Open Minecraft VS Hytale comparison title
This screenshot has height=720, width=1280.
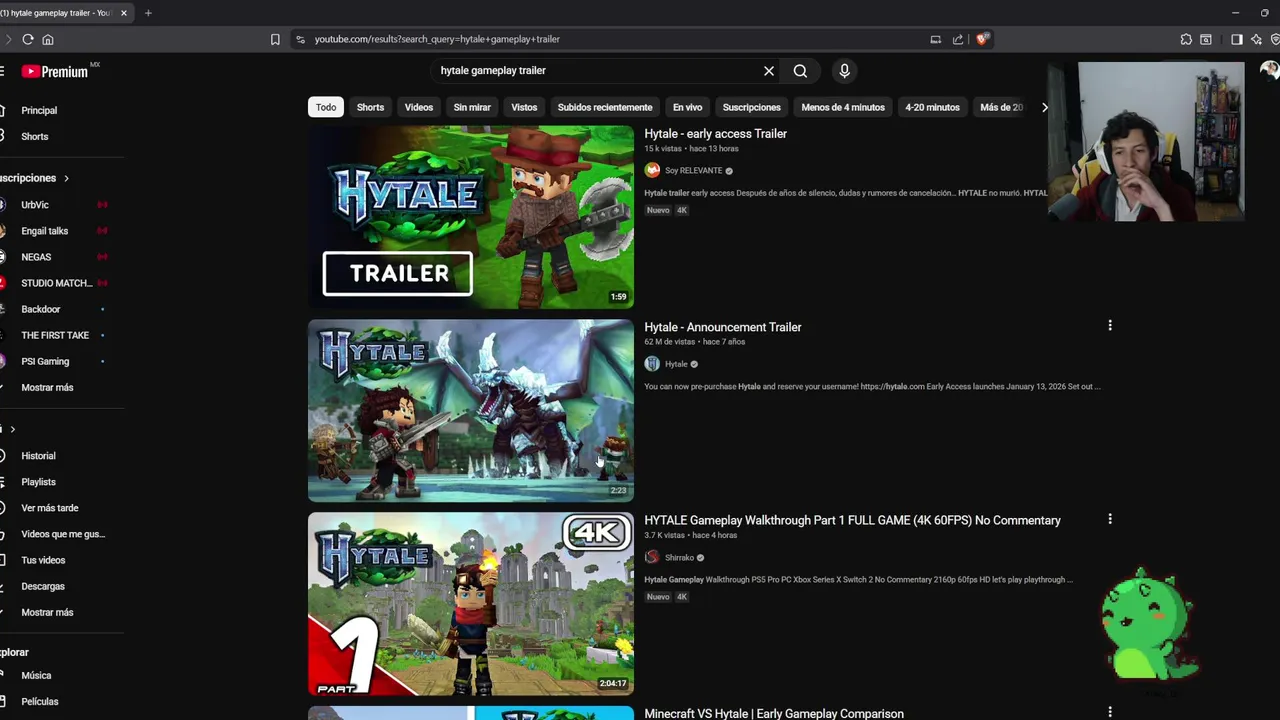774,713
